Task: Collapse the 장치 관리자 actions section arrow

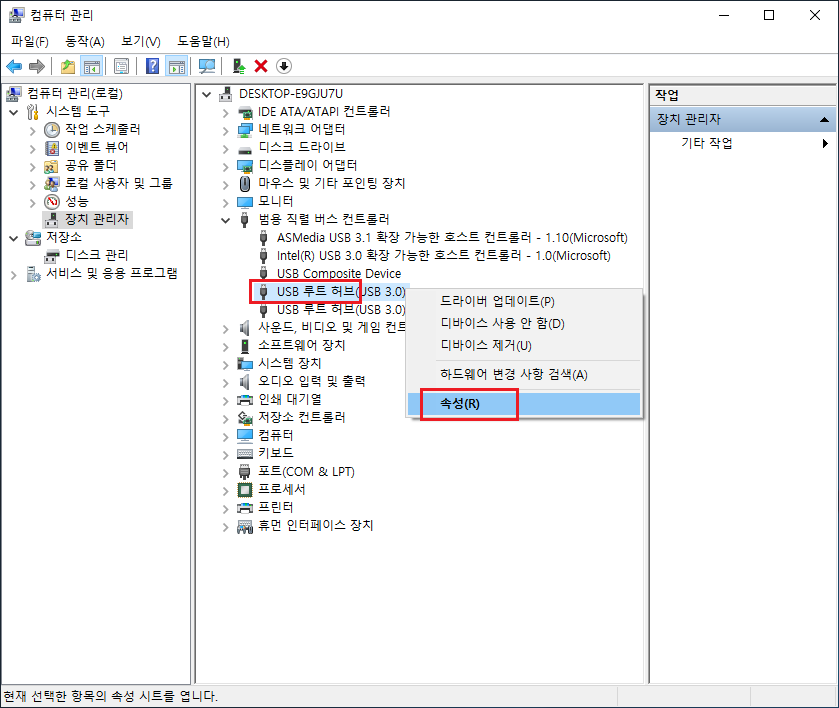Action: pos(825,120)
